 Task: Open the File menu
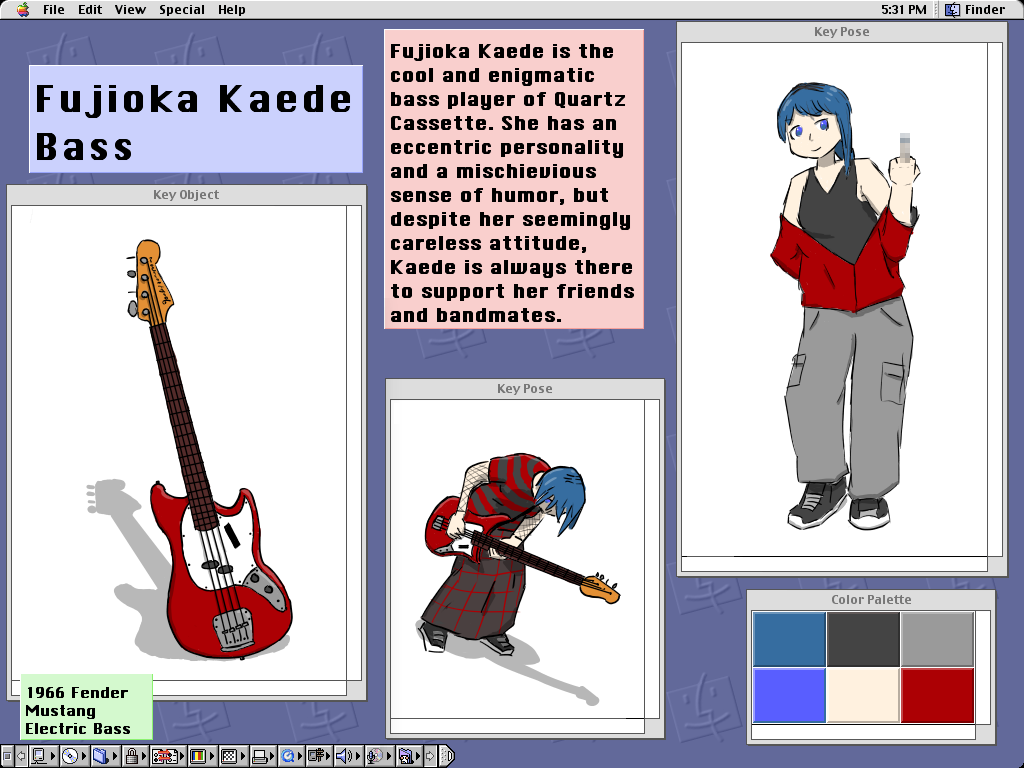[54, 10]
